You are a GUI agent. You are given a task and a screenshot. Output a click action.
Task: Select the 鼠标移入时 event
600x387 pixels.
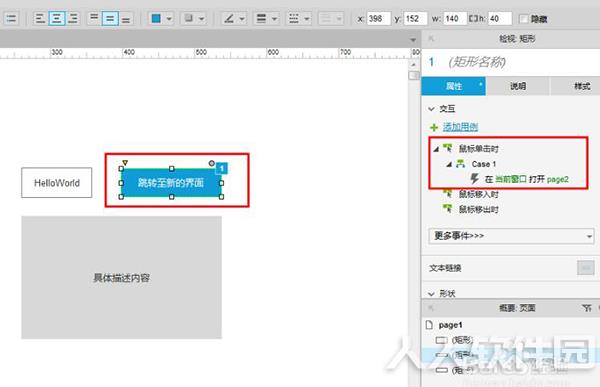[x=478, y=194]
